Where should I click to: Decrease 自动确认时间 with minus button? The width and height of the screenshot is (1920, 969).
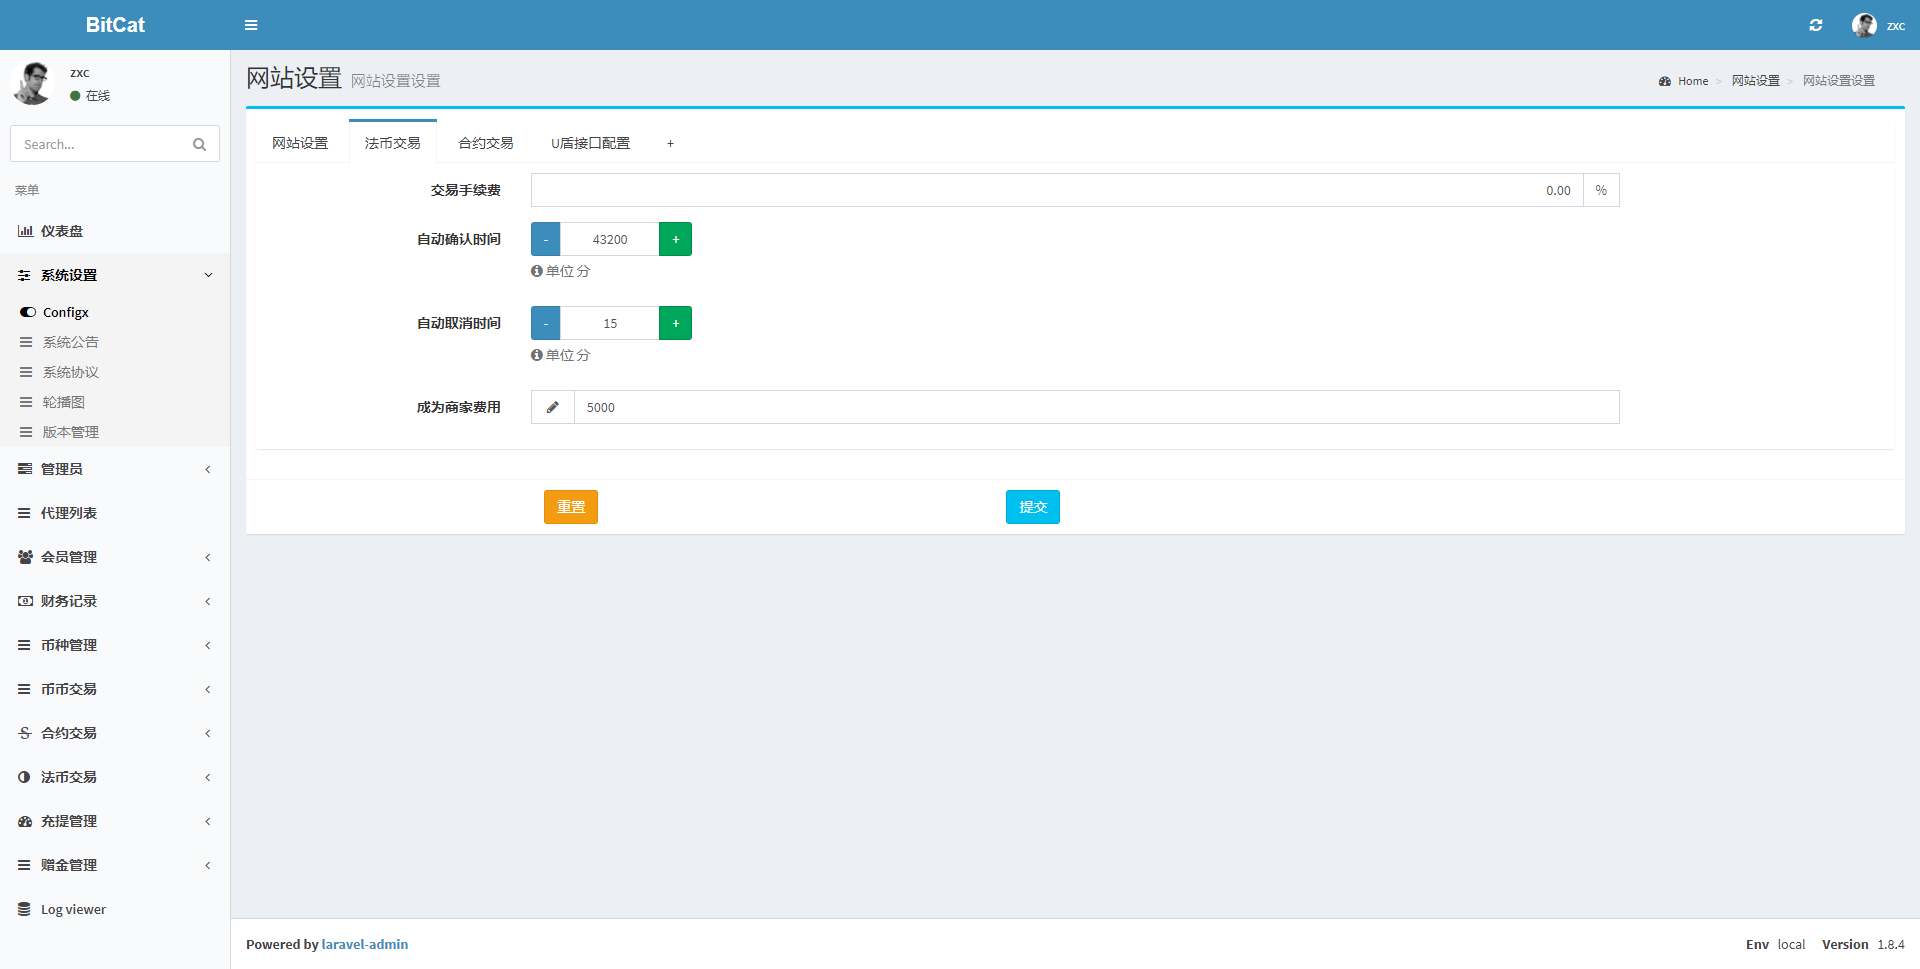(545, 239)
